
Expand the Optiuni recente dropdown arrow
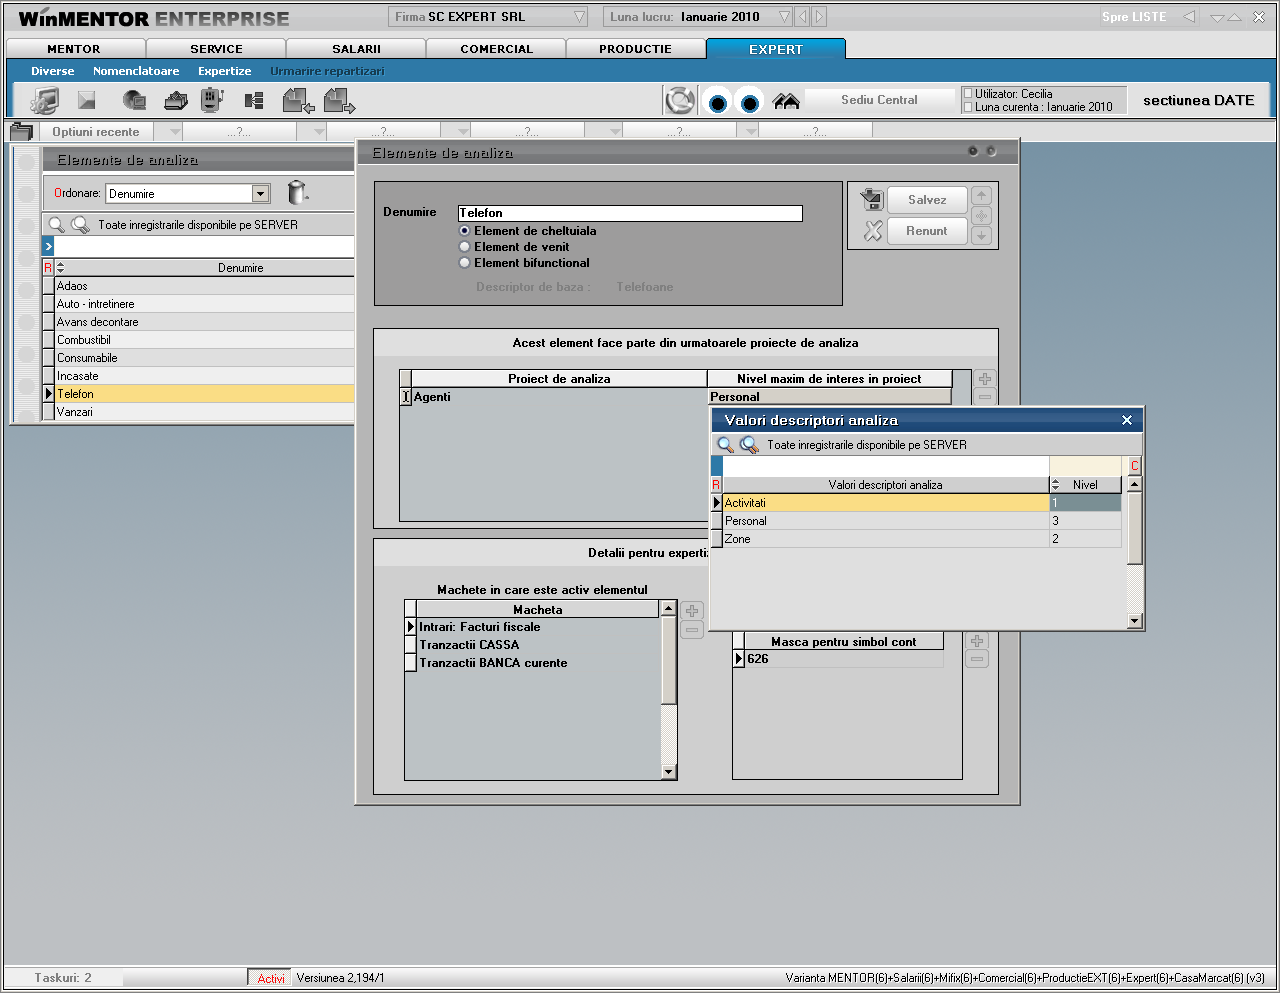[x=174, y=132]
